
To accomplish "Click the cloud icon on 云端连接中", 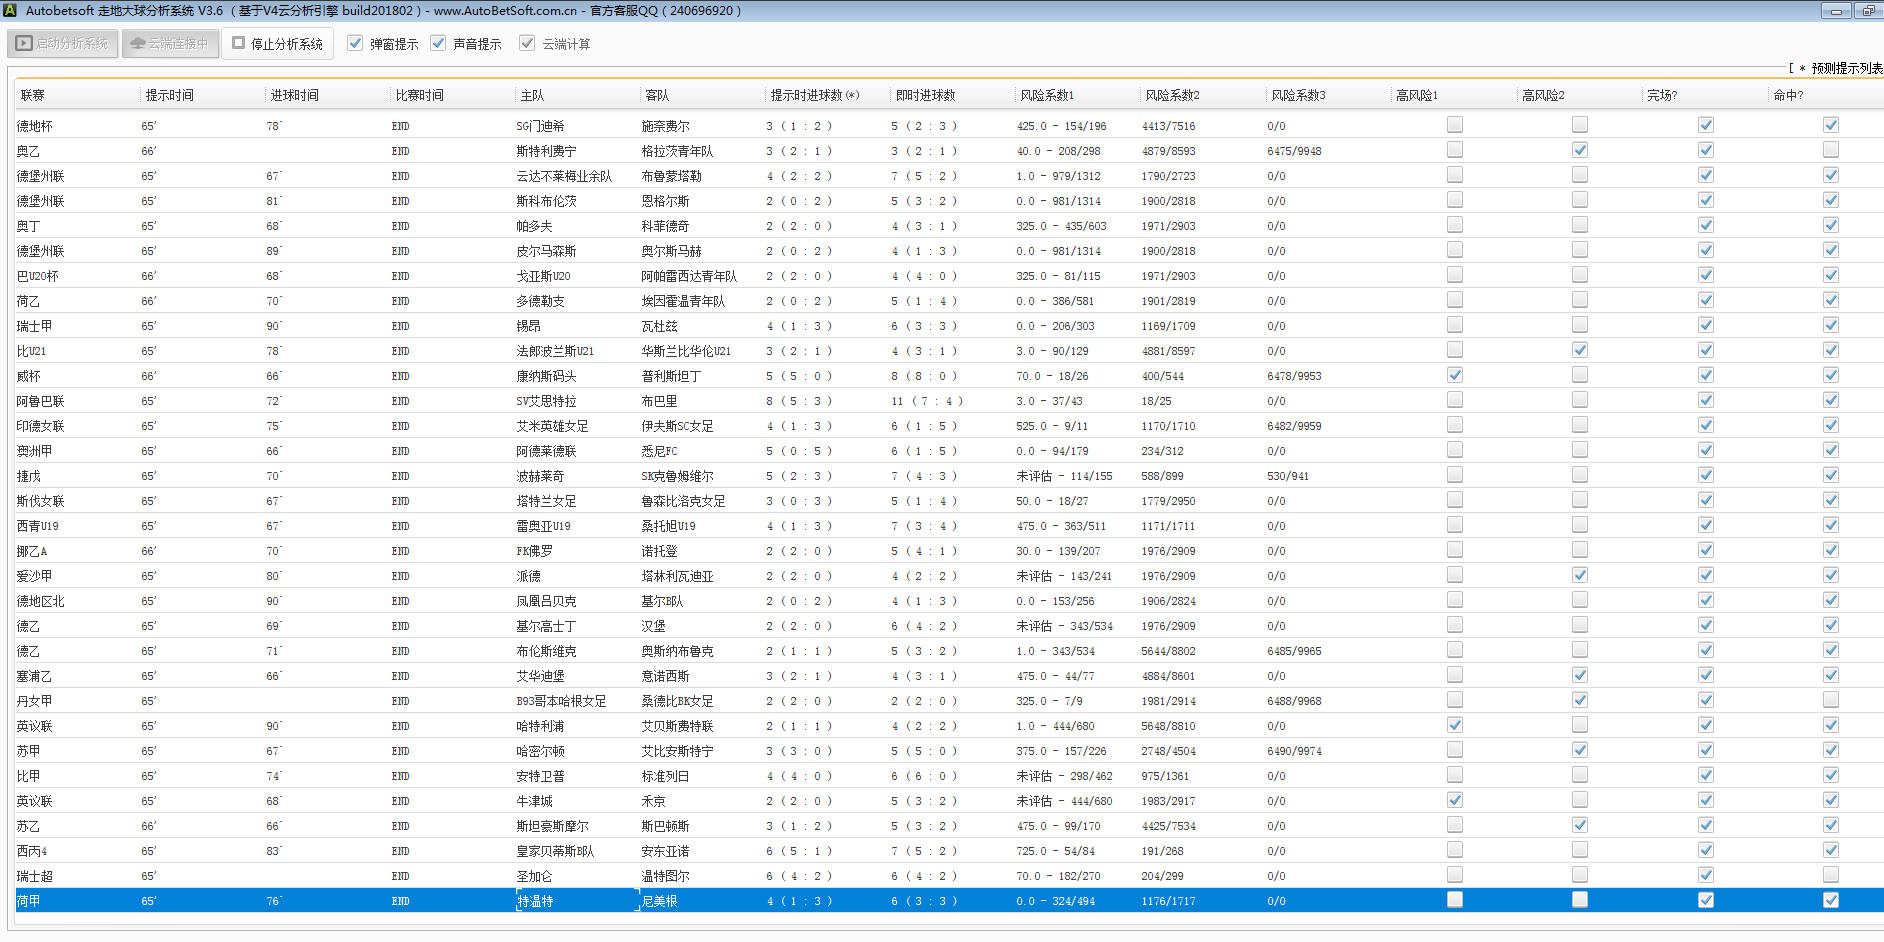I will point(138,44).
